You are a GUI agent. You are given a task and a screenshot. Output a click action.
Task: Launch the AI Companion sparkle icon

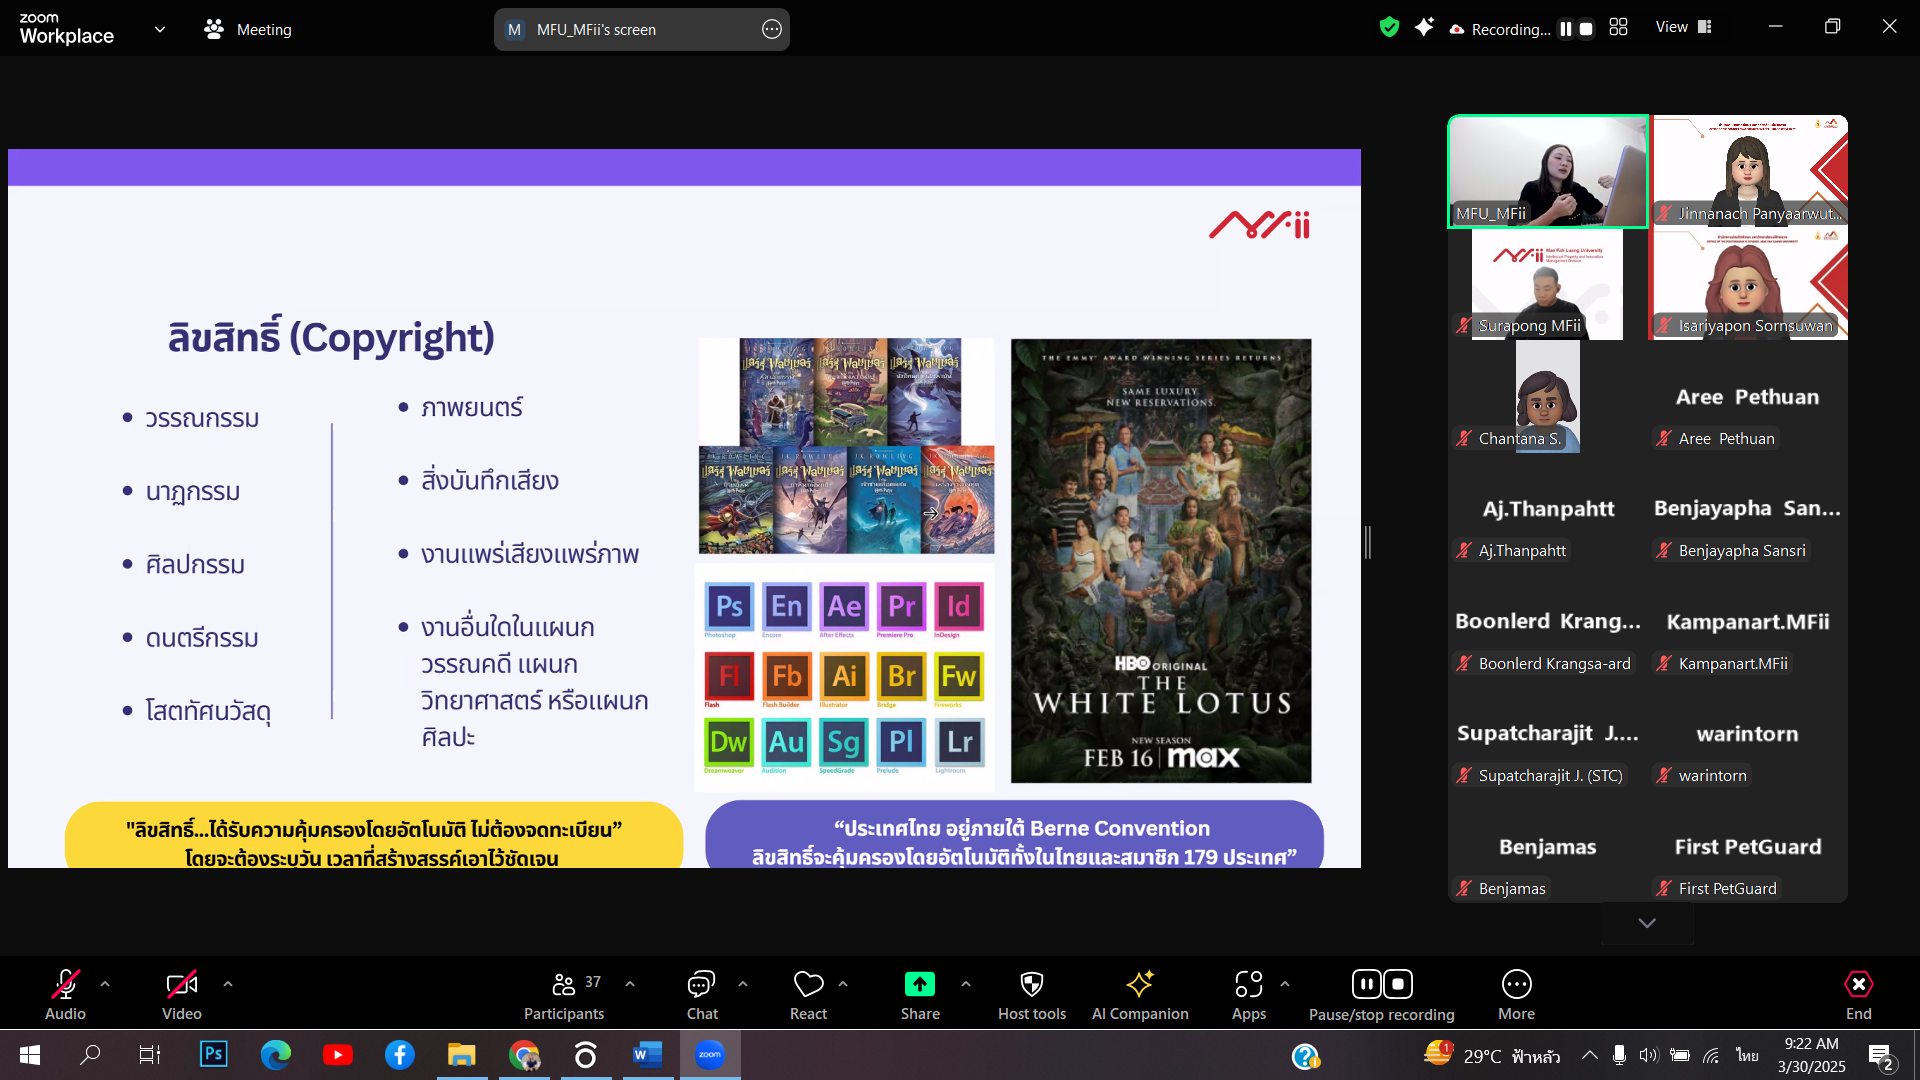(1139, 985)
